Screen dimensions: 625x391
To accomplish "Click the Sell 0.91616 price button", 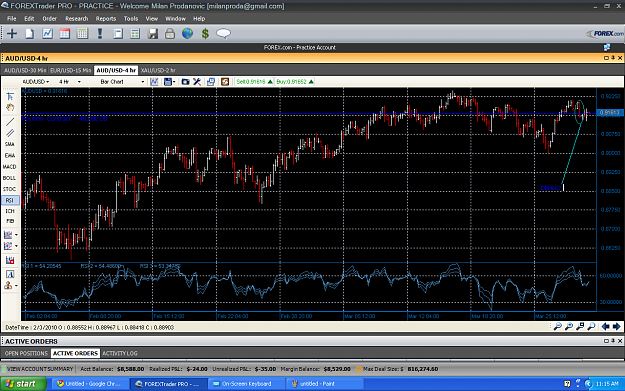I will click(254, 82).
